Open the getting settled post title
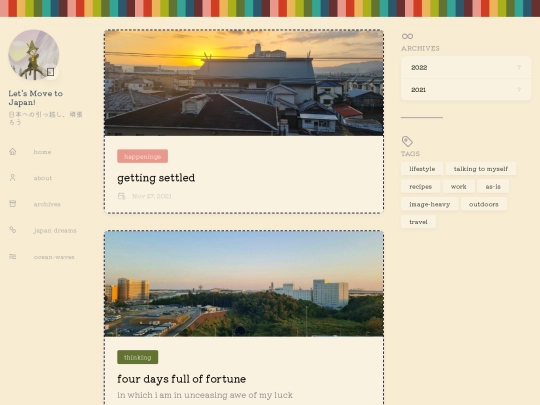Image resolution: width=540 pixels, height=405 pixels. [x=156, y=178]
